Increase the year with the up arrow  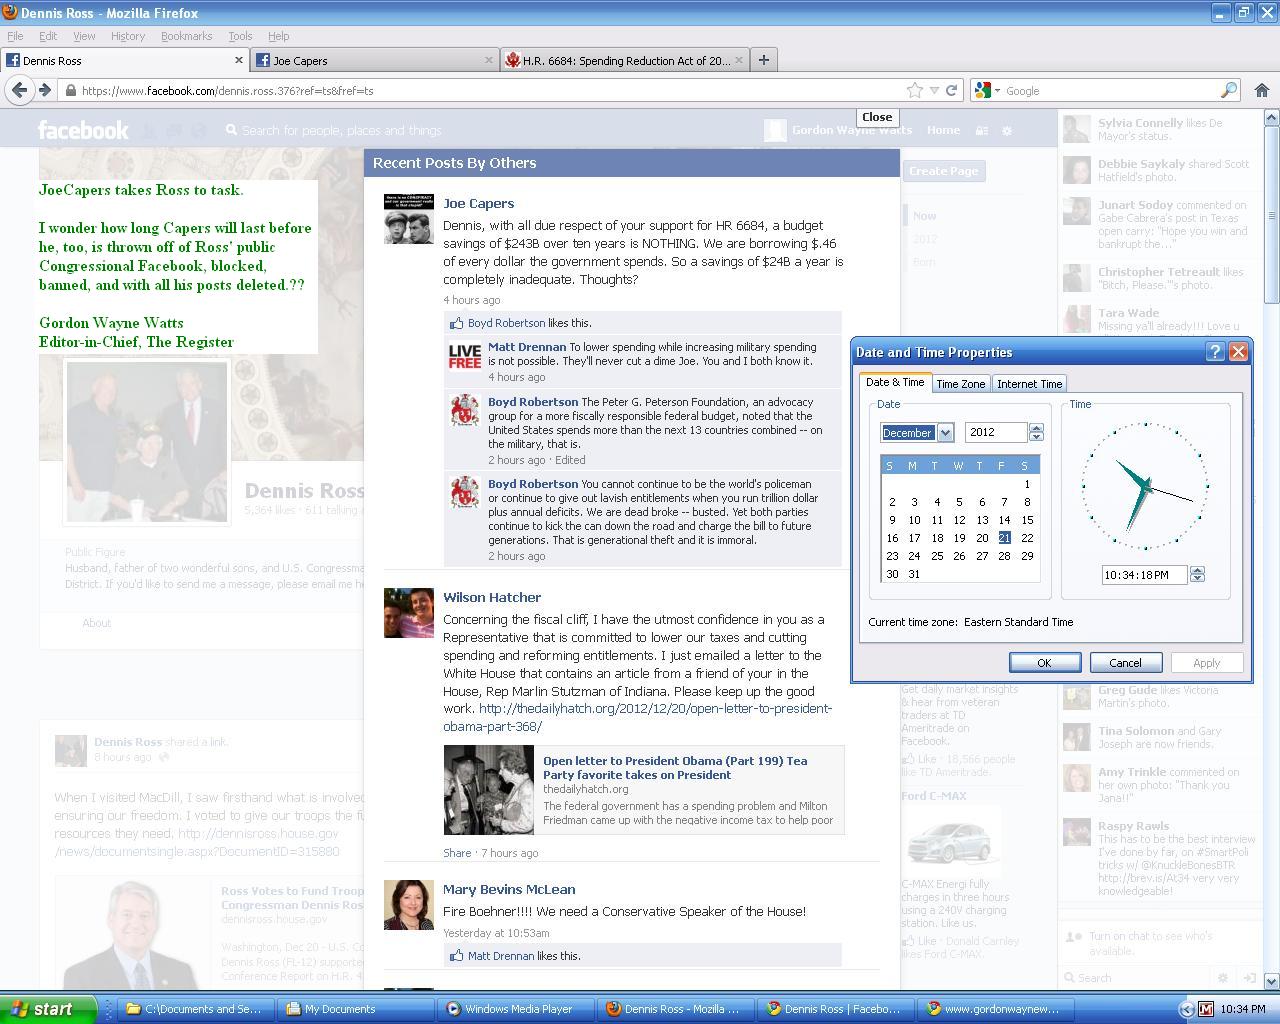click(1036, 428)
